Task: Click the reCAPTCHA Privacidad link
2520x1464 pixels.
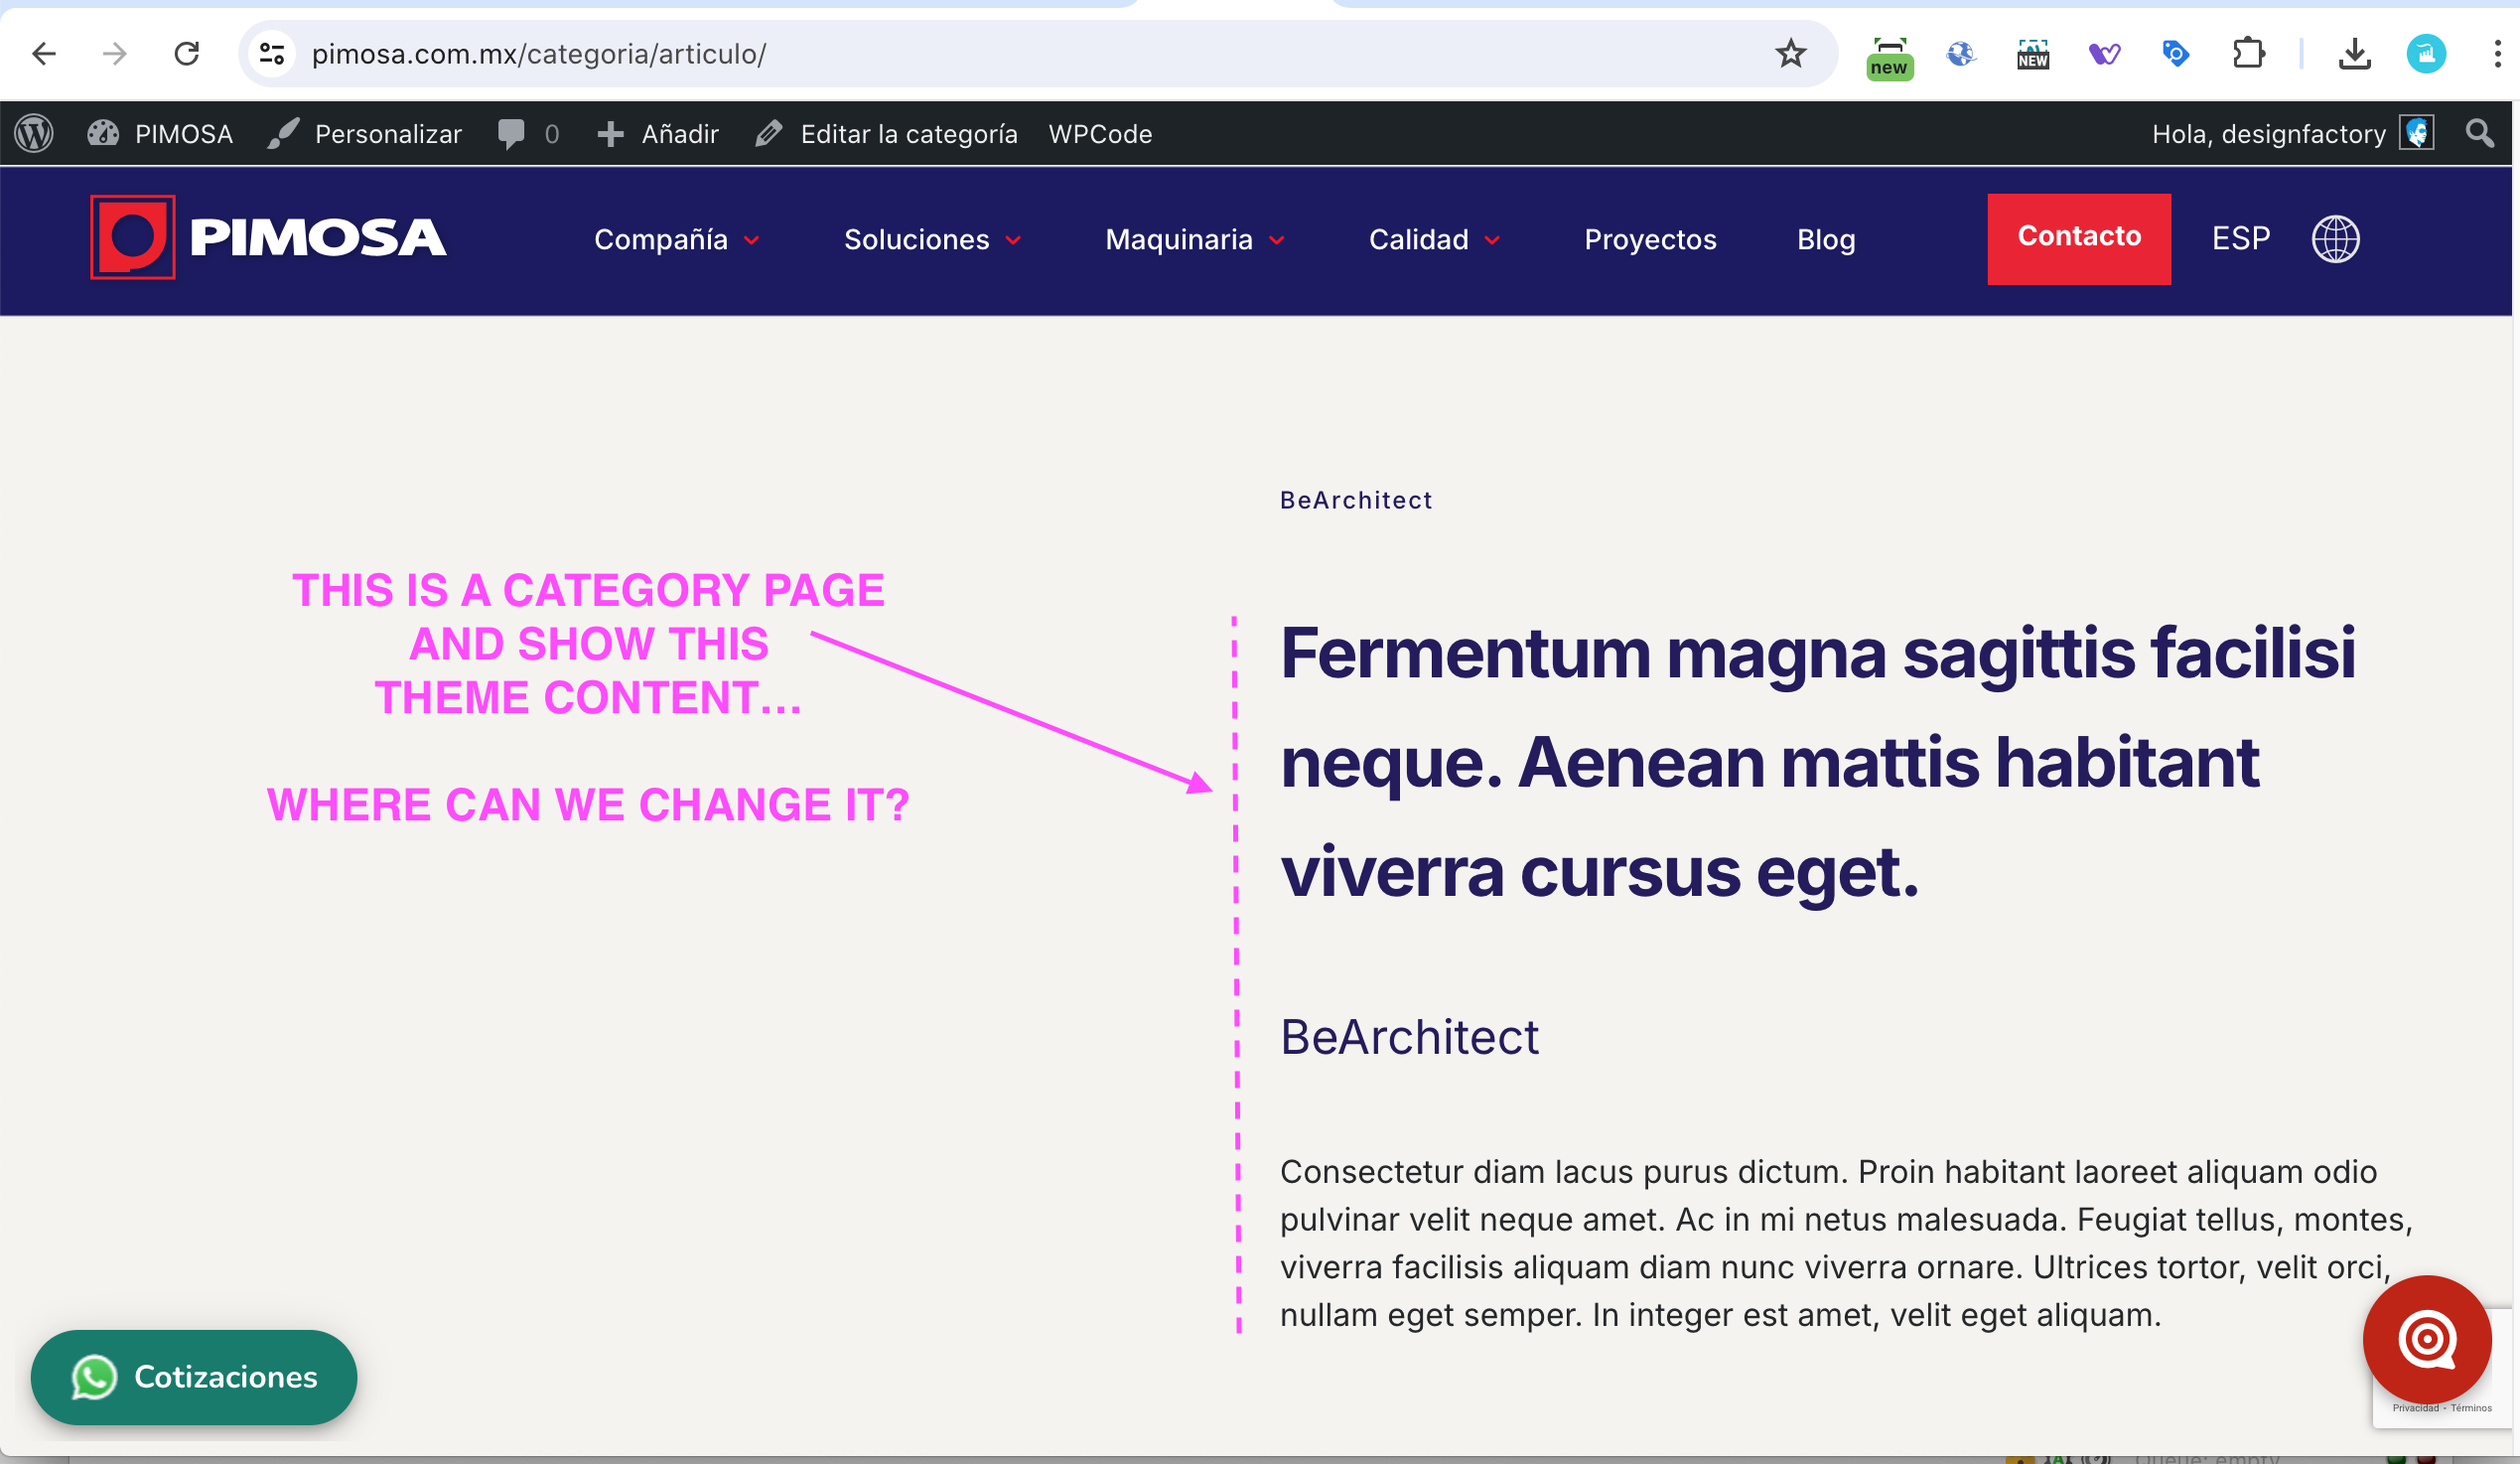Action: [x=2415, y=1408]
